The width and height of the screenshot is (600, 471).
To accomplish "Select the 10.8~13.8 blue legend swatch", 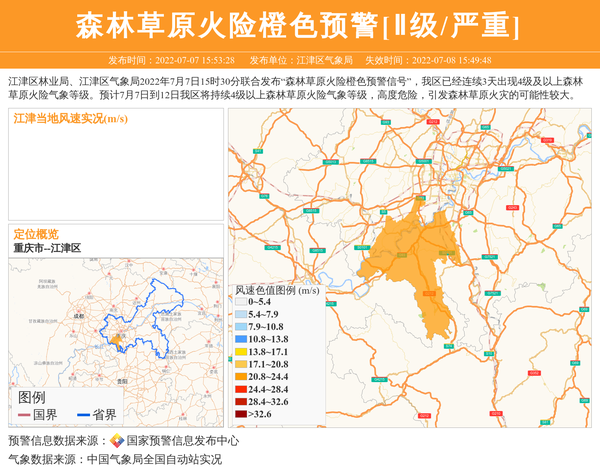I will click(241, 340).
